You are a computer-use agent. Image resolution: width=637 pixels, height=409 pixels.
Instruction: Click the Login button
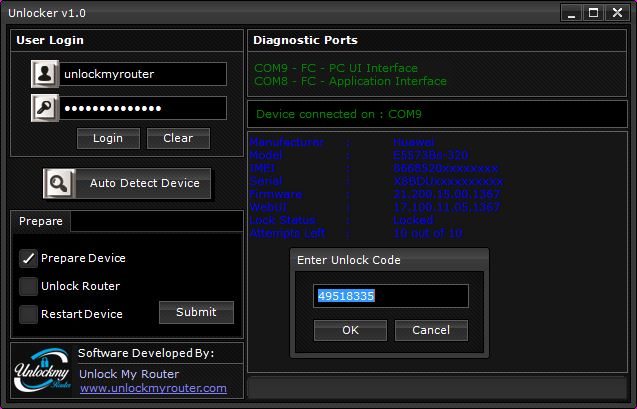pyautogui.click(x=108, y=138)
